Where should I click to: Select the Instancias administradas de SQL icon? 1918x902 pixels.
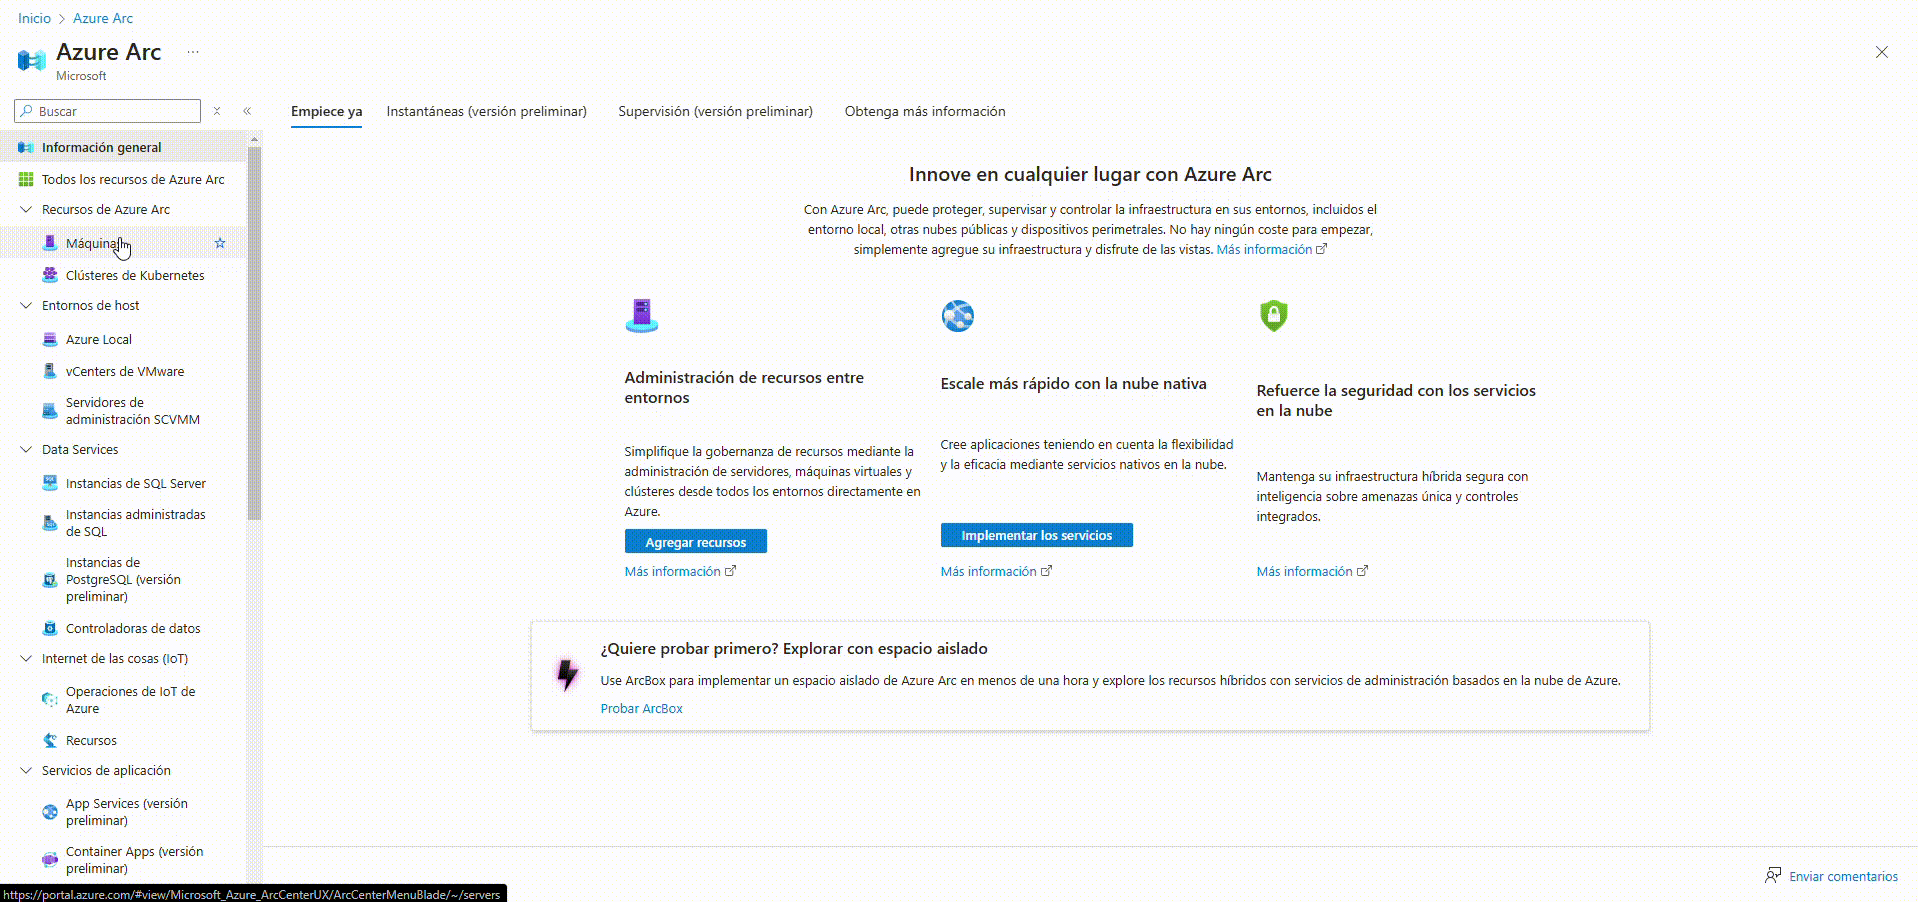click(x=50, y=523)
